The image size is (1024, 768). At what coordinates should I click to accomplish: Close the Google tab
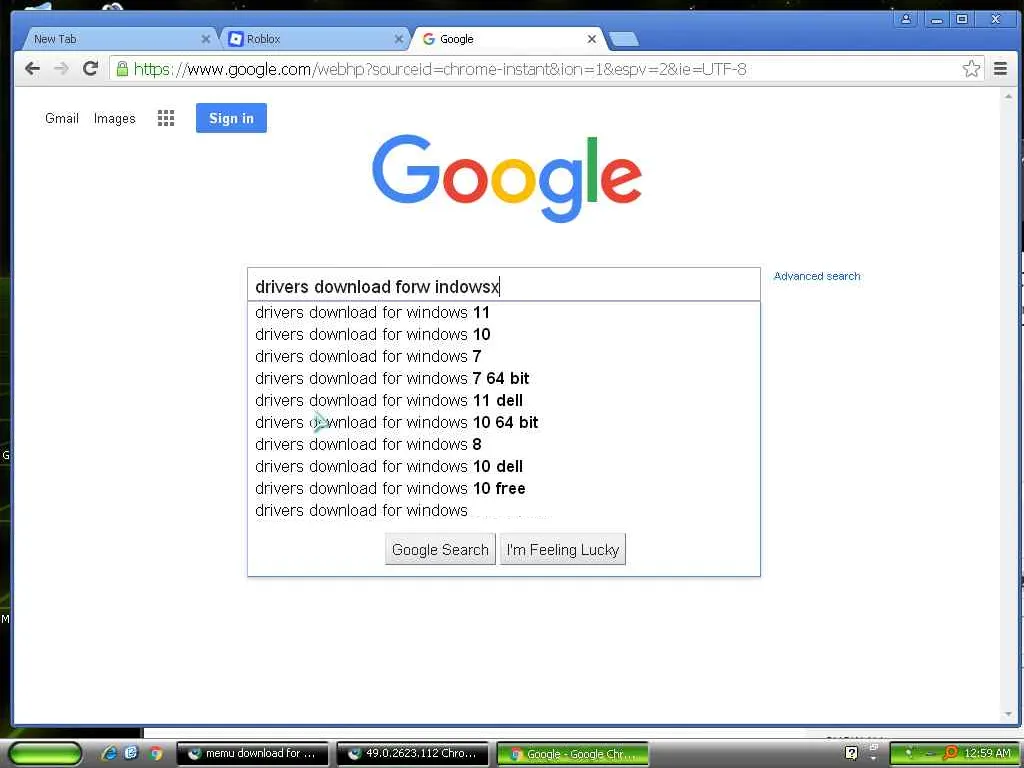[592, 39]
